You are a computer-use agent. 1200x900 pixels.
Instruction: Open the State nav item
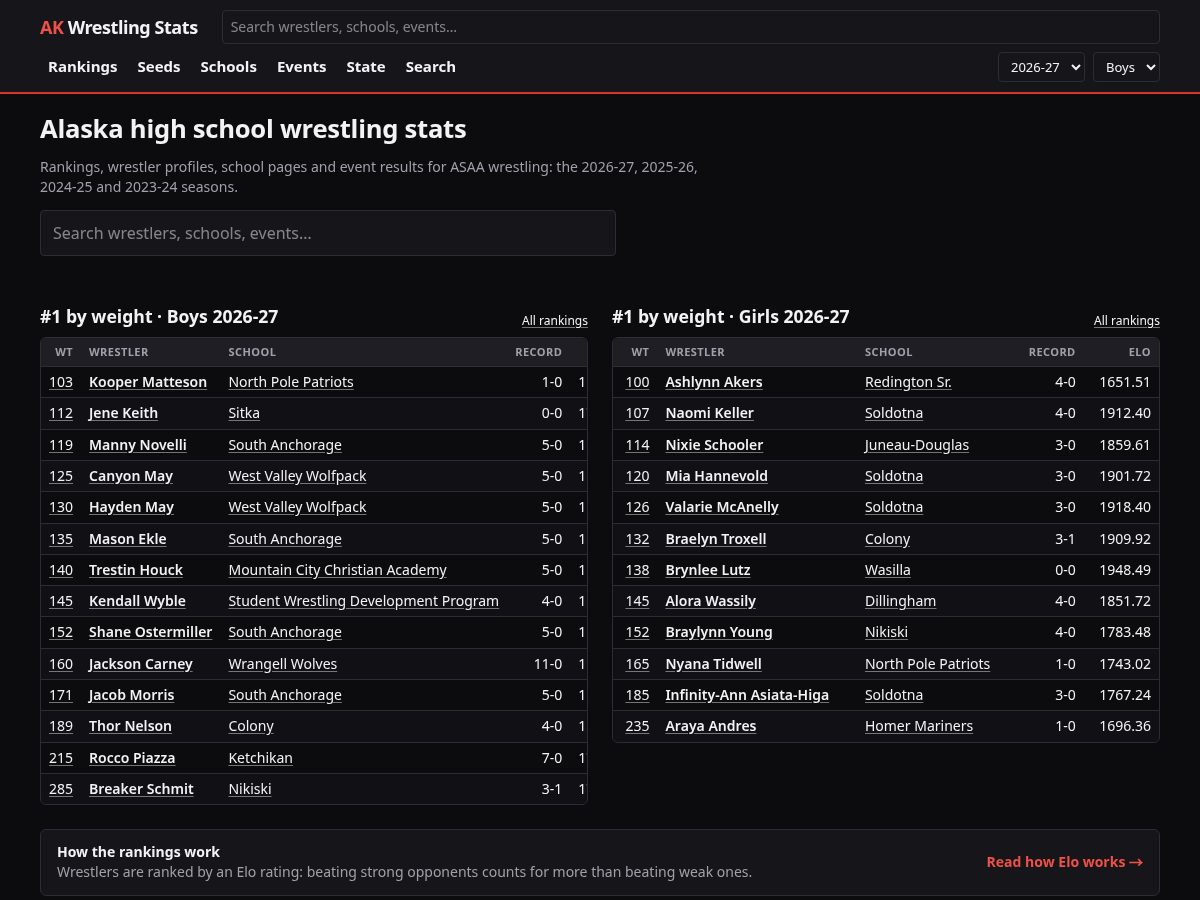366,67
